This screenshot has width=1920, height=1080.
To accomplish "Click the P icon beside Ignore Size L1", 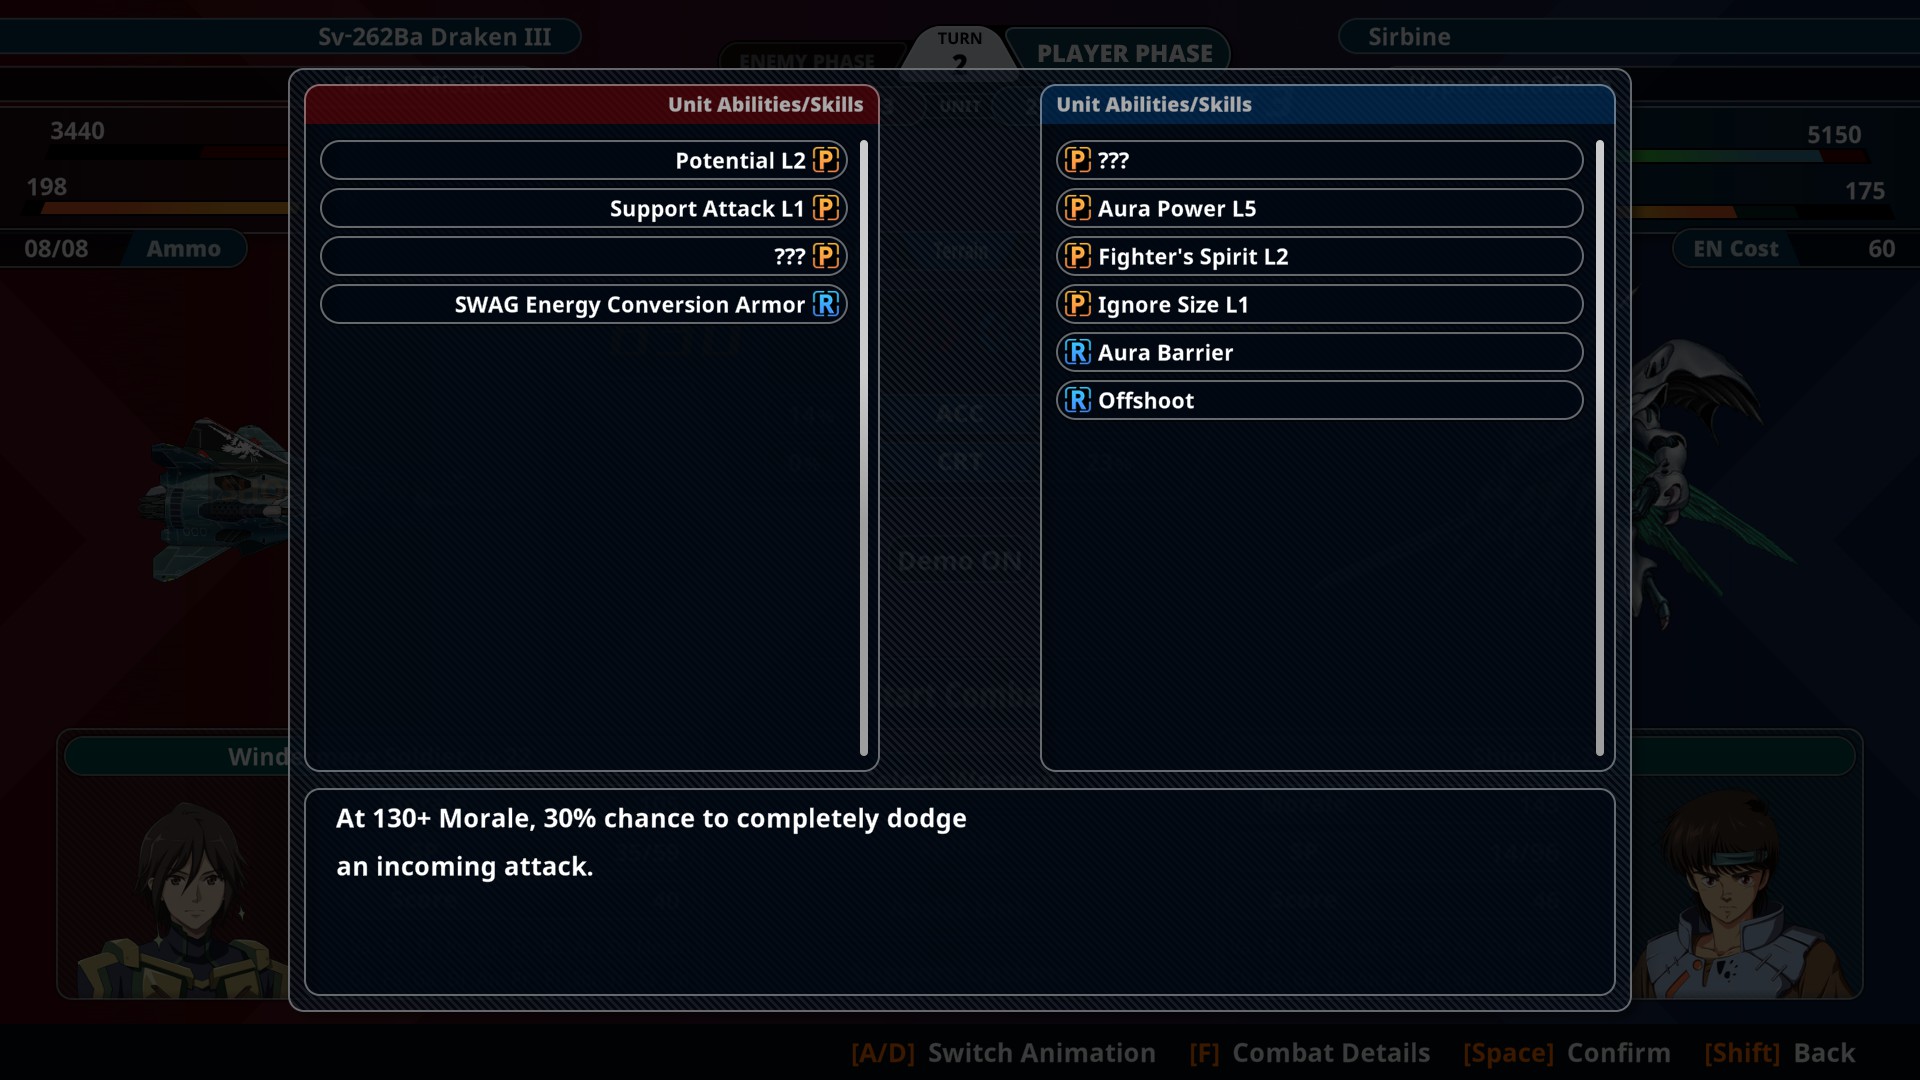I will tap(1077, 304).
